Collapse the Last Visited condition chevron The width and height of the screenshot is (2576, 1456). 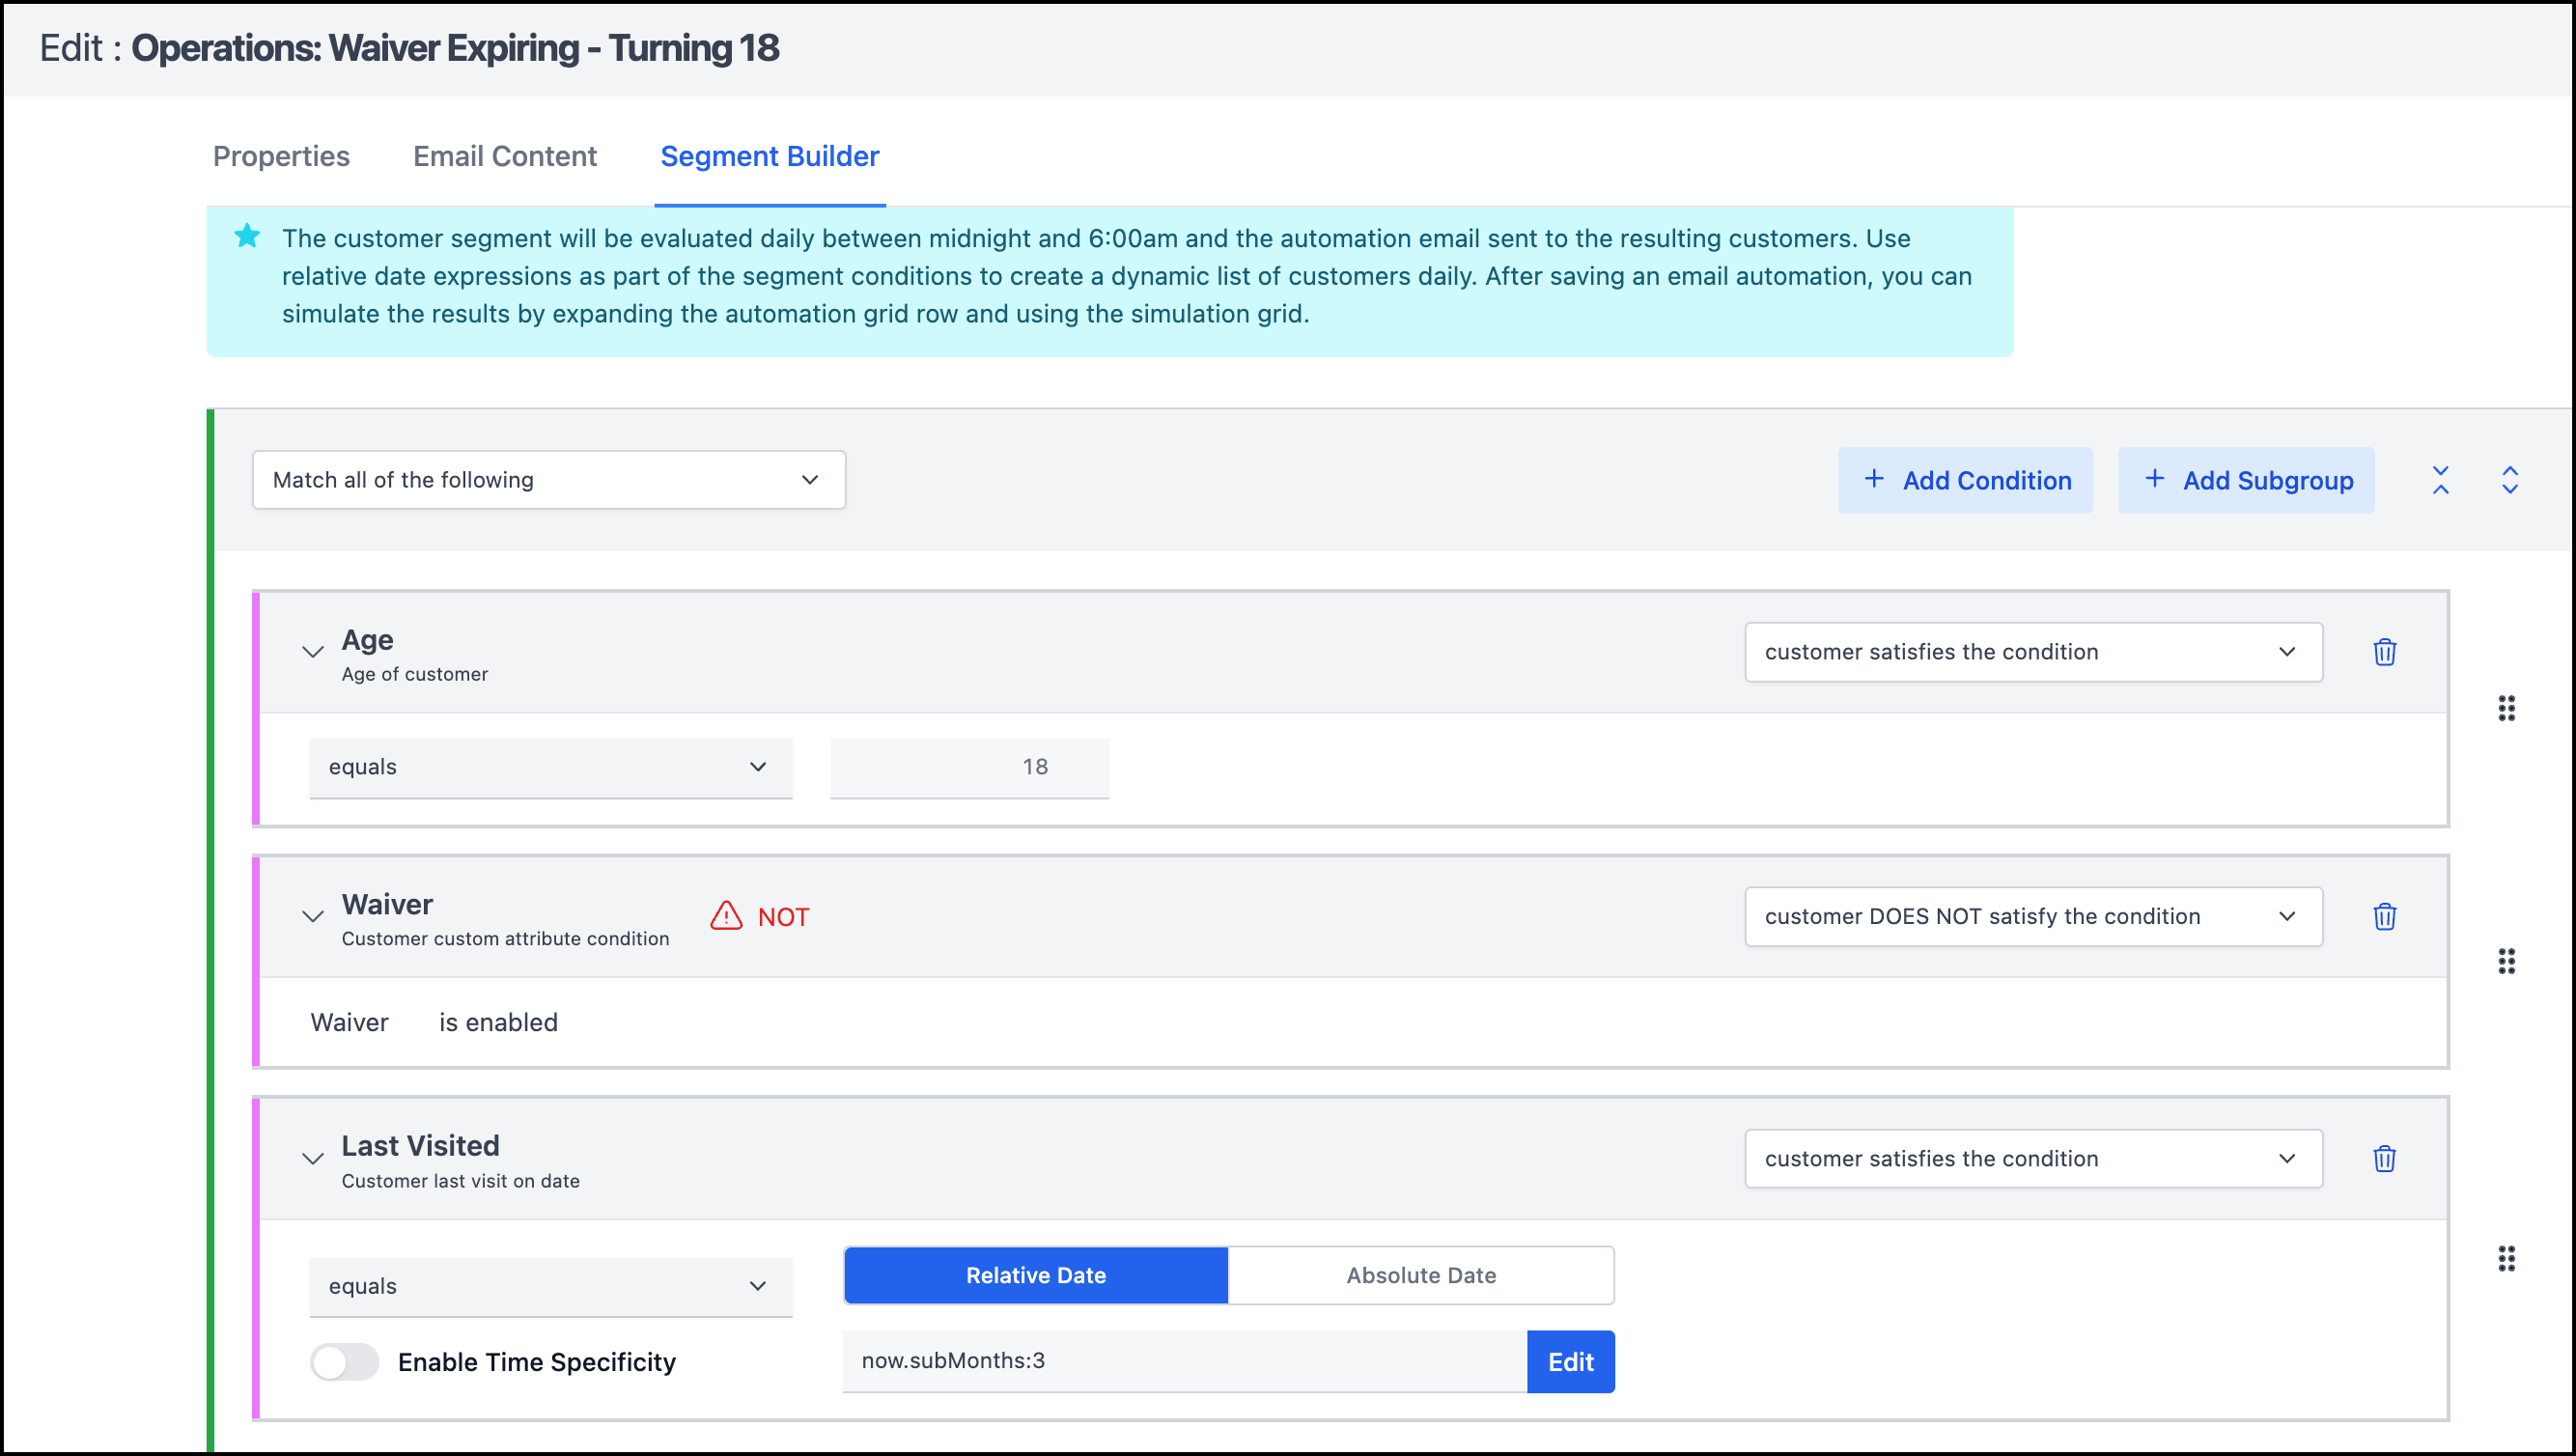click(312, 1158)
